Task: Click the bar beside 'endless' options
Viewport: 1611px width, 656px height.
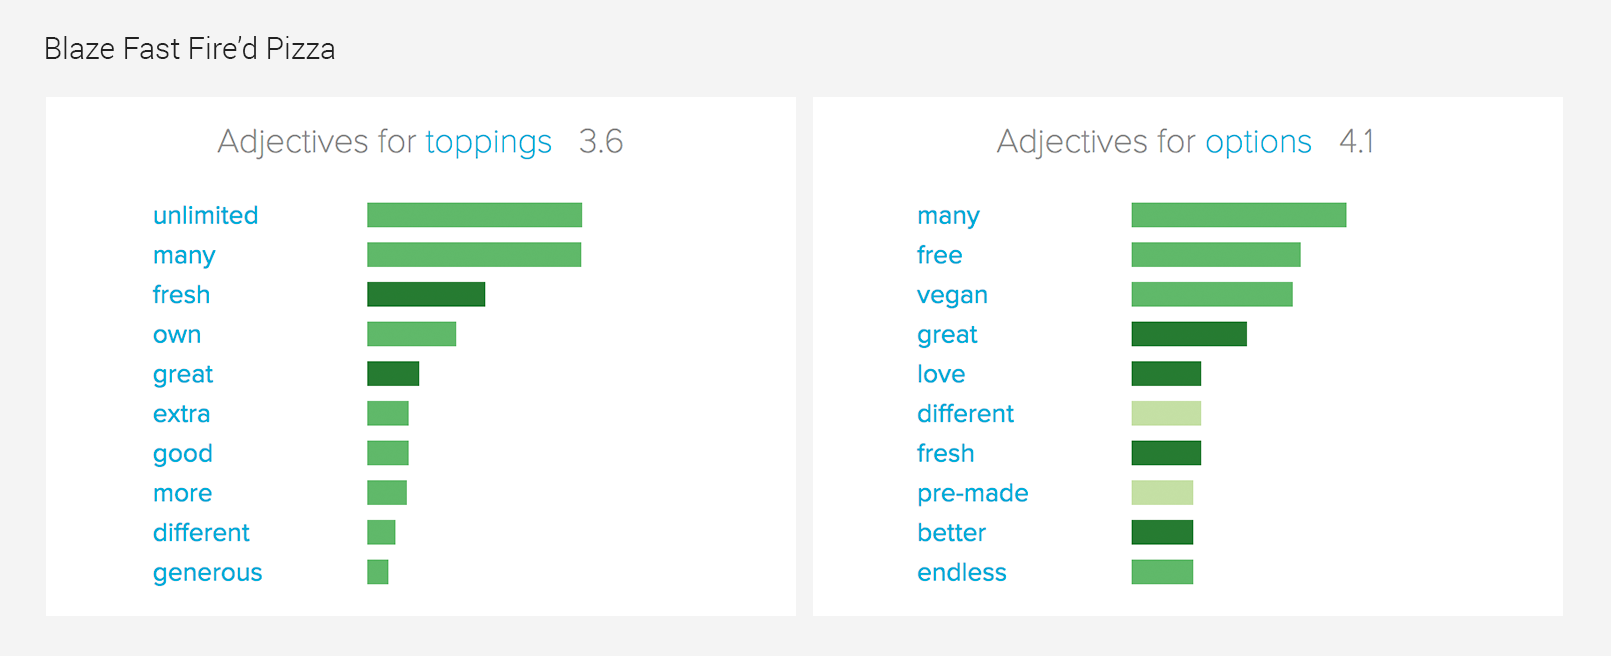Action: click(1162, 572)
